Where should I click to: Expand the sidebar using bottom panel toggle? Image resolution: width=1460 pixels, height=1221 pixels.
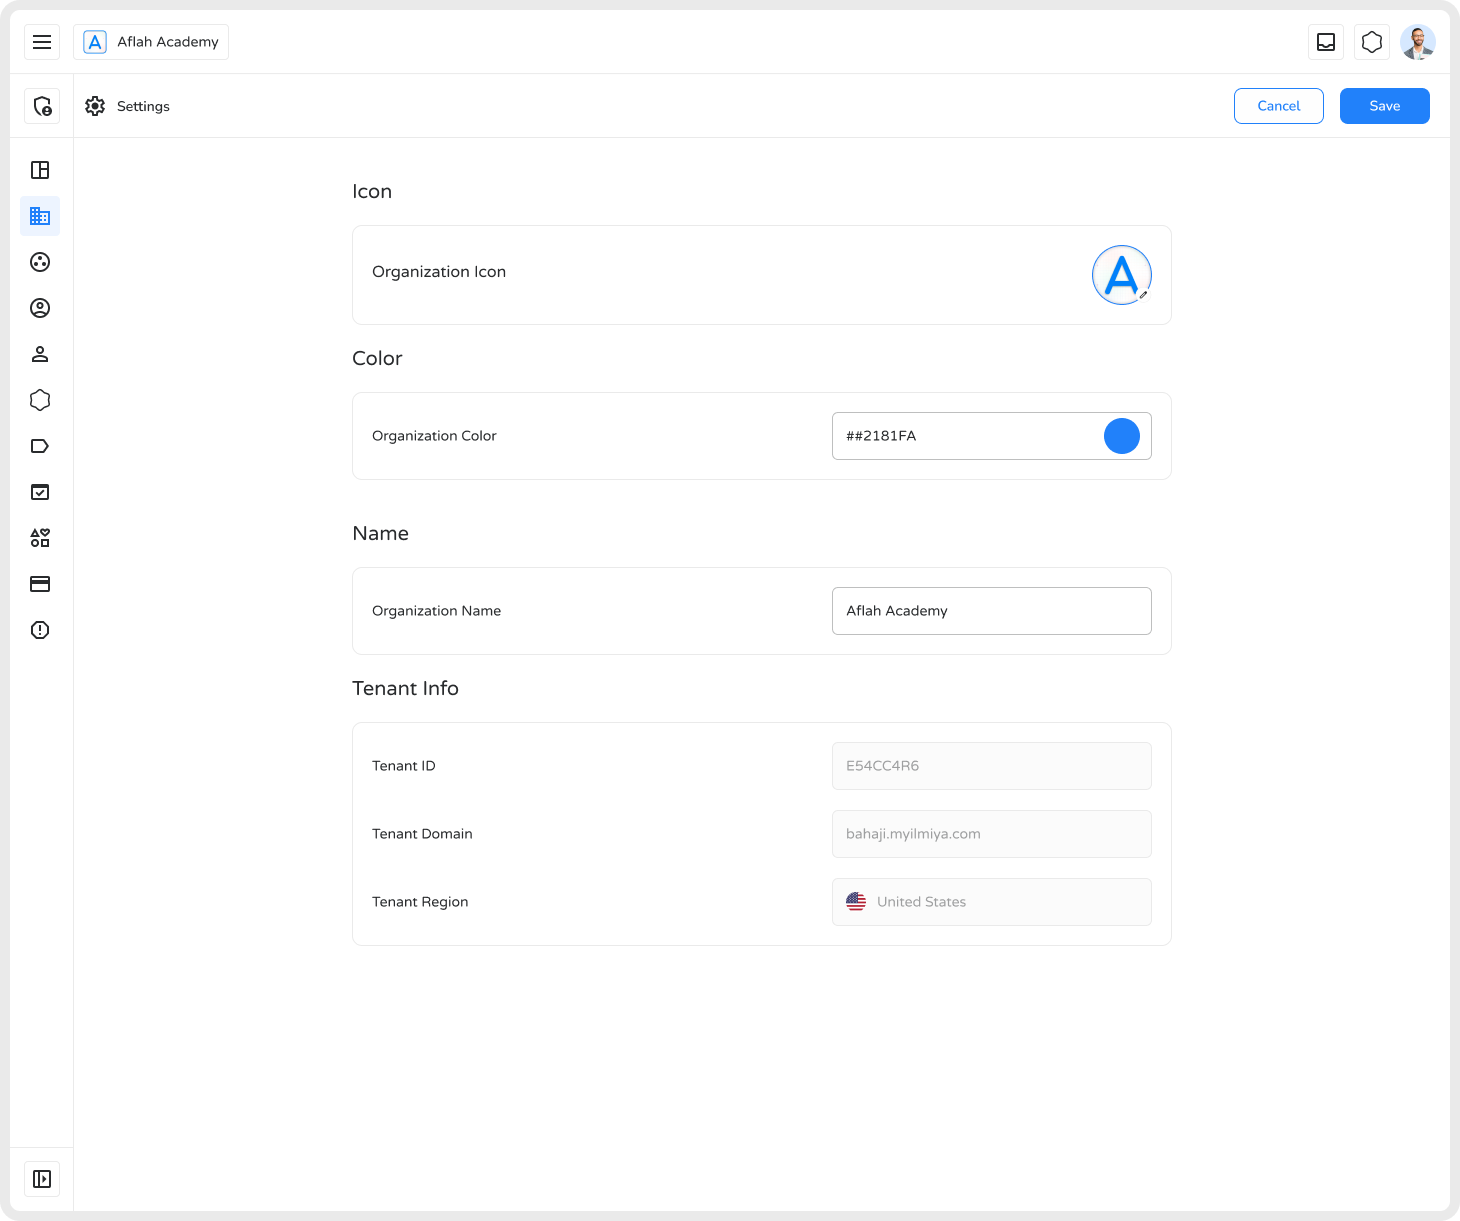click(42, 1179)
